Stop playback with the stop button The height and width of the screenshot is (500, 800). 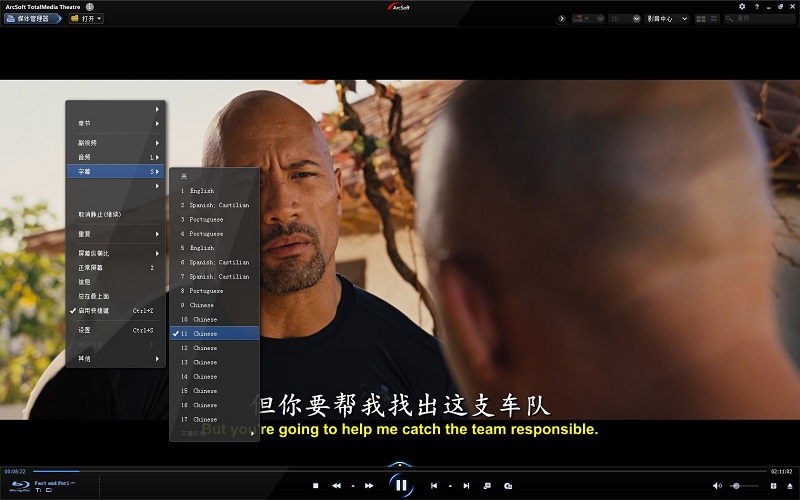[x=315, y=486]
